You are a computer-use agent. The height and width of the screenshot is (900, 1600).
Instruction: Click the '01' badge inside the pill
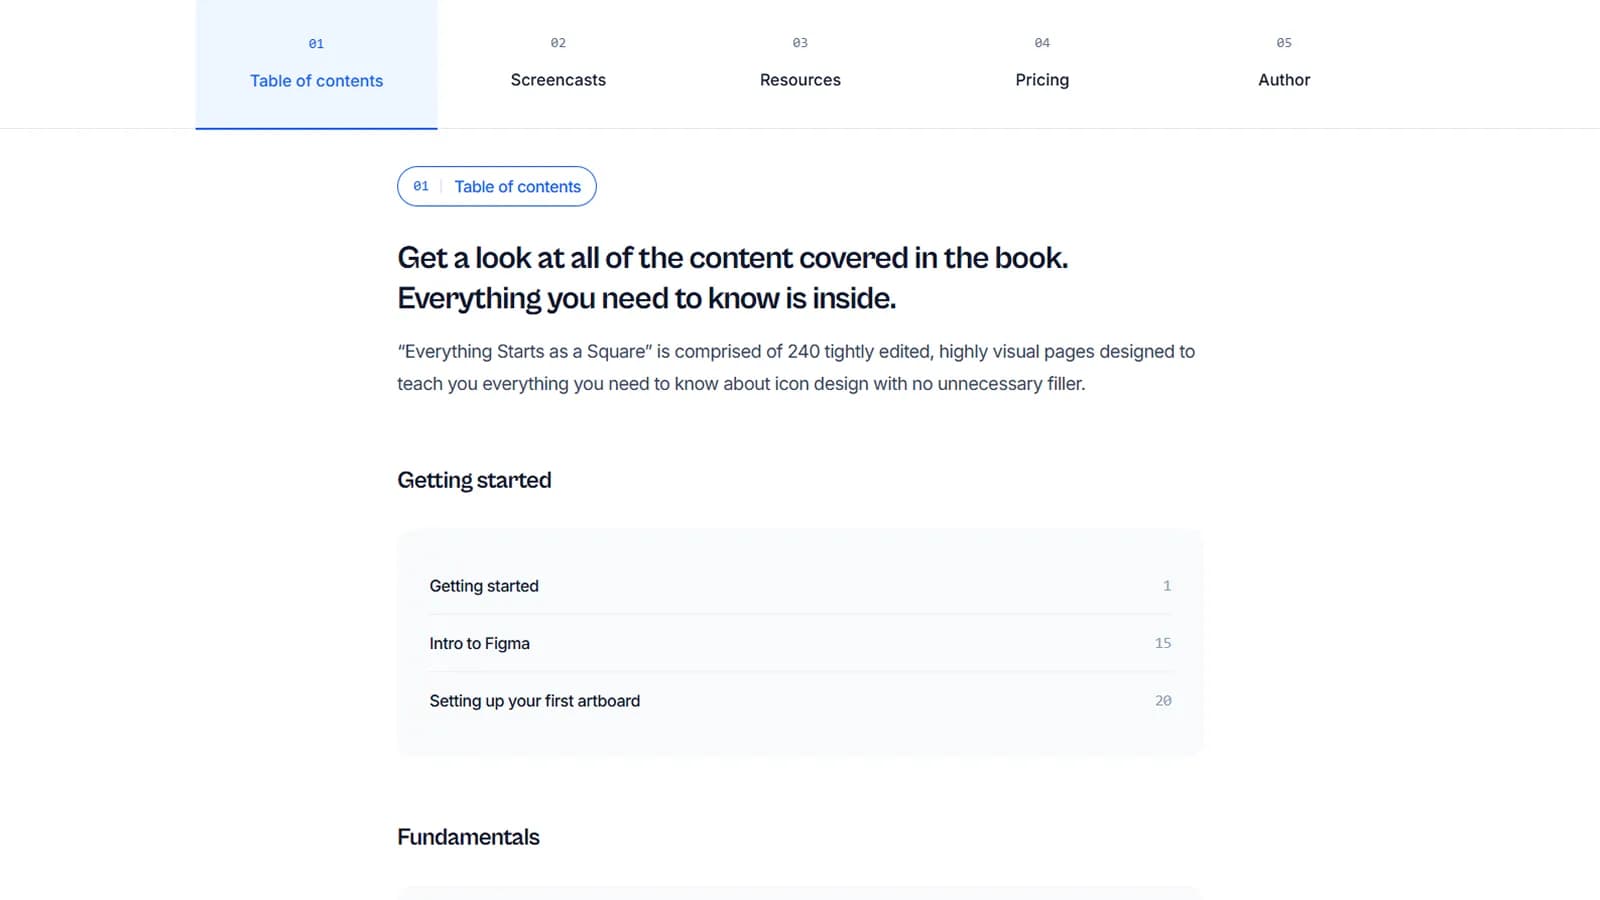click(x=421, y=186)
